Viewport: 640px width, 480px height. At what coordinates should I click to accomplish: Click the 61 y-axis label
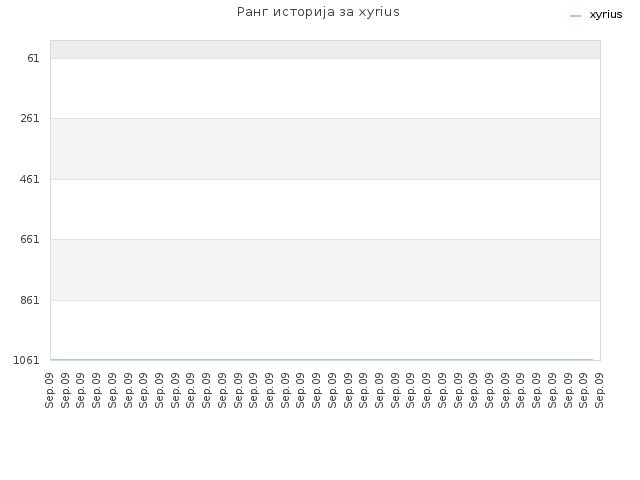(x=33, y=58)
